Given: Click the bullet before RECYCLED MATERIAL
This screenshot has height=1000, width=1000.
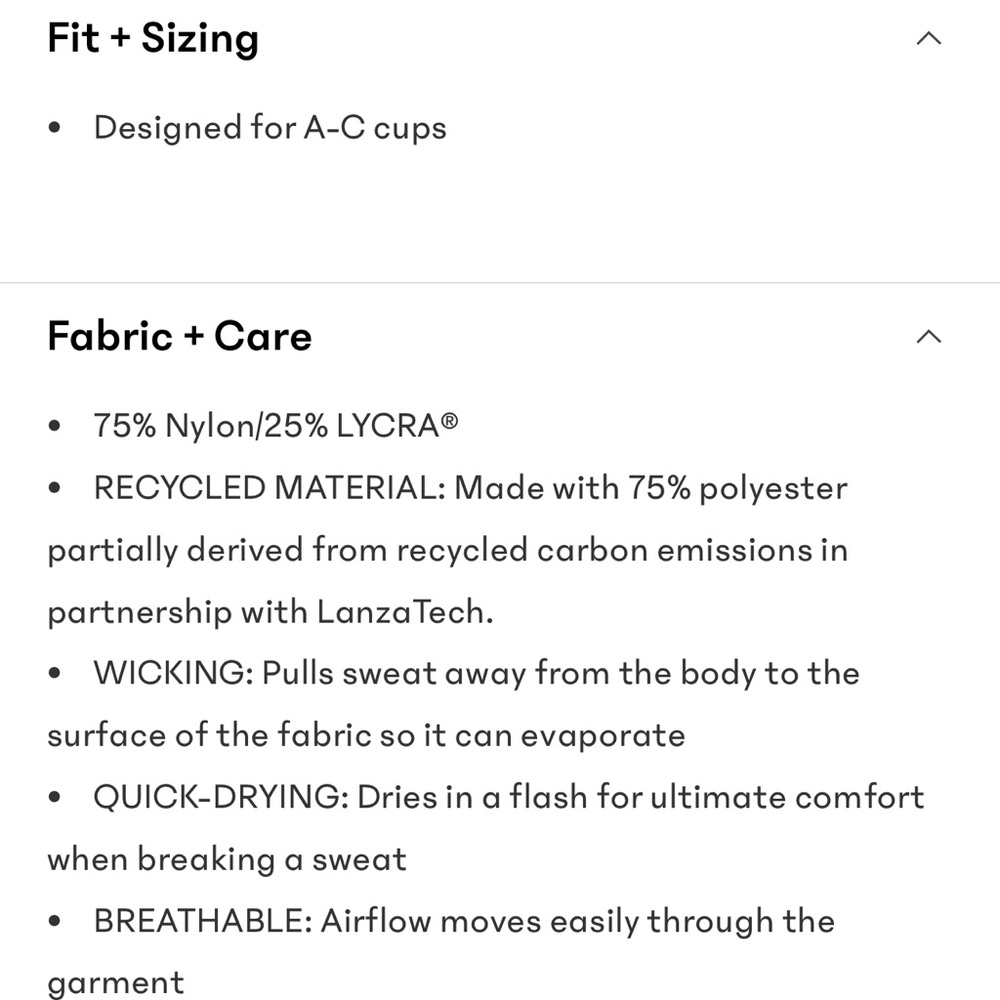Looking at the screenshot, I should 54,488.
